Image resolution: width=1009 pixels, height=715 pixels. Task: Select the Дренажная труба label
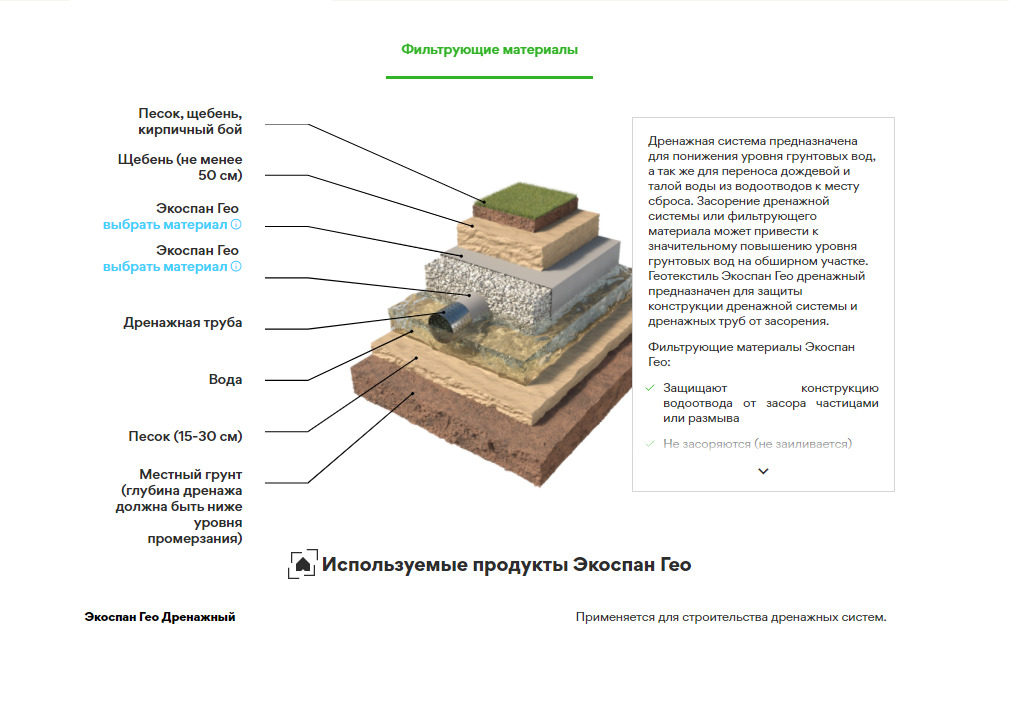coord(183,323)
